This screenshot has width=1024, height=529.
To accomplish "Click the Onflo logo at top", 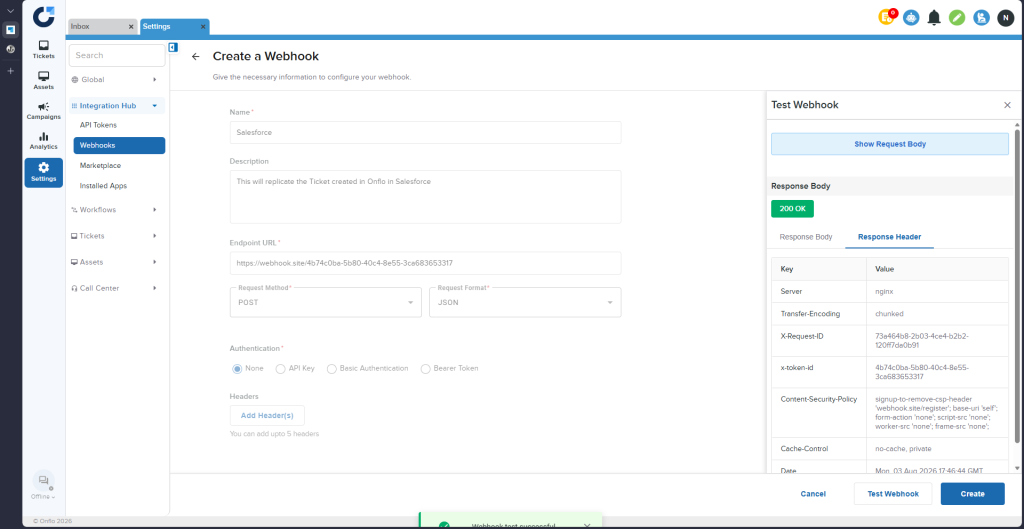I will click(x=44, y=16).
